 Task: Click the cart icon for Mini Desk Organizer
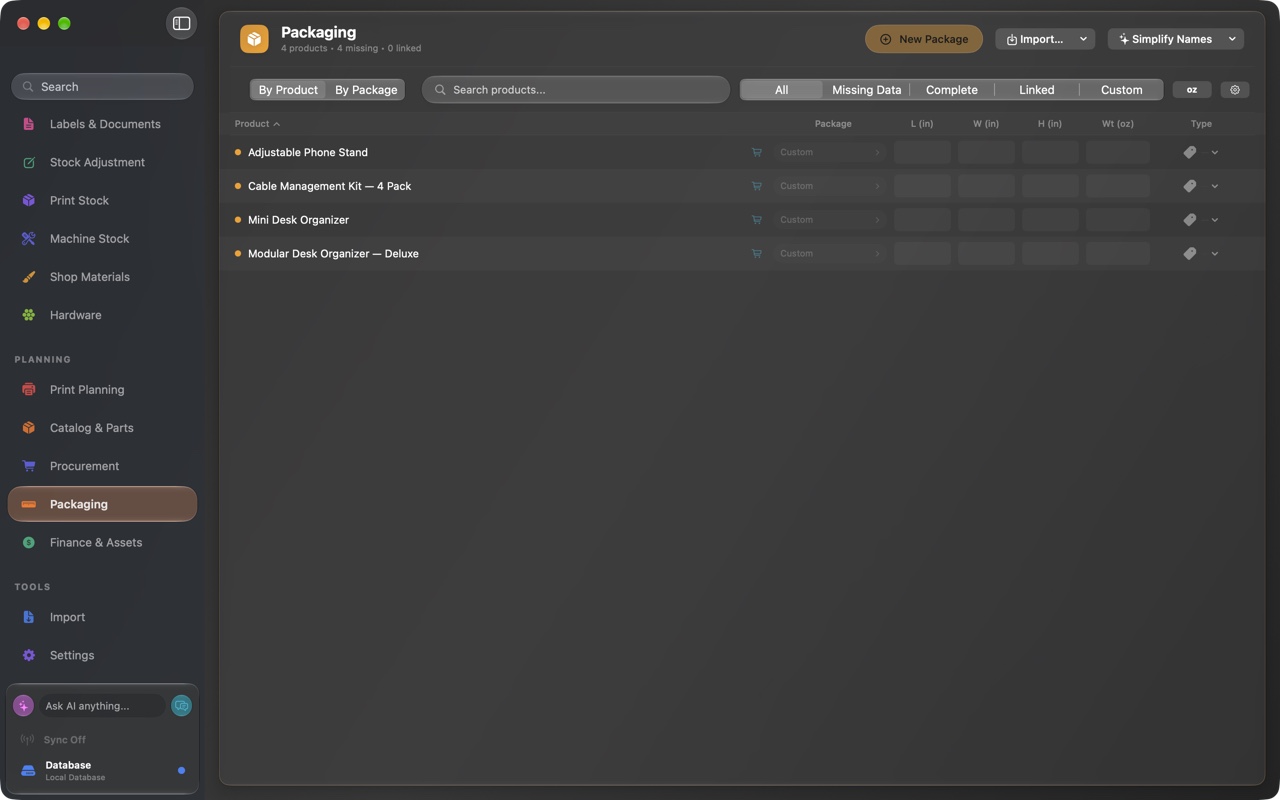point(756,220)
